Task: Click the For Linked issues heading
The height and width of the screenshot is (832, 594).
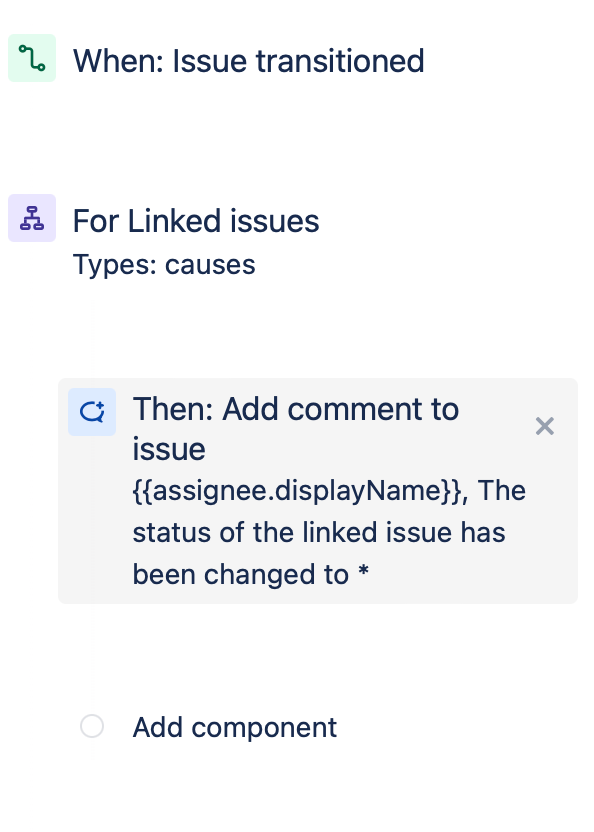Action: [195, 221]
